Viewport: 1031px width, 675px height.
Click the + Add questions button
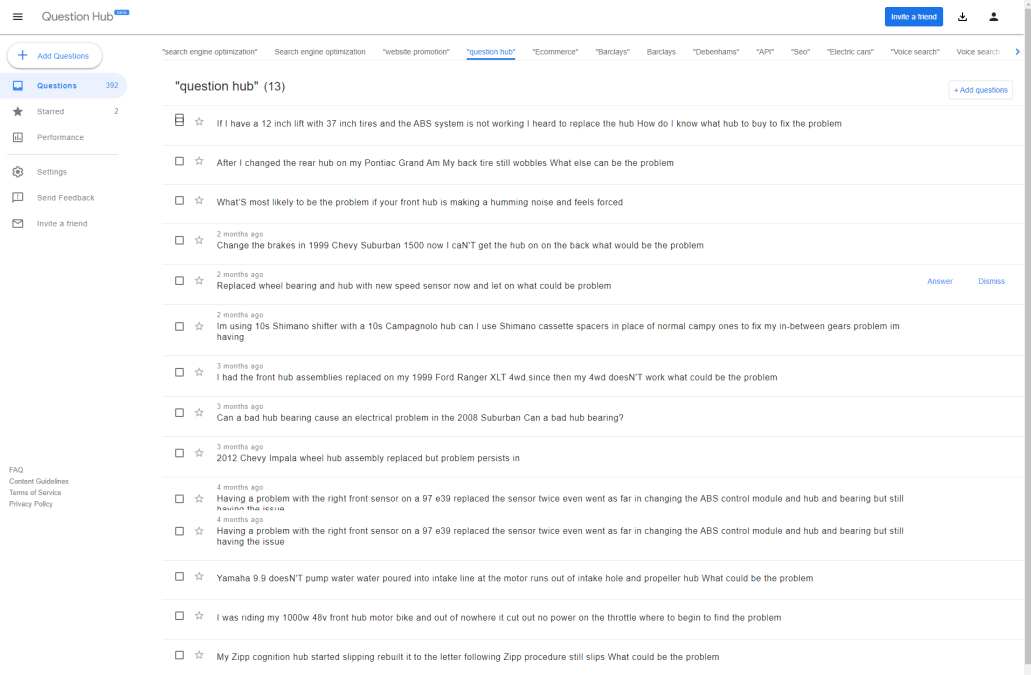pyautogui.click(x=980, y=90)
